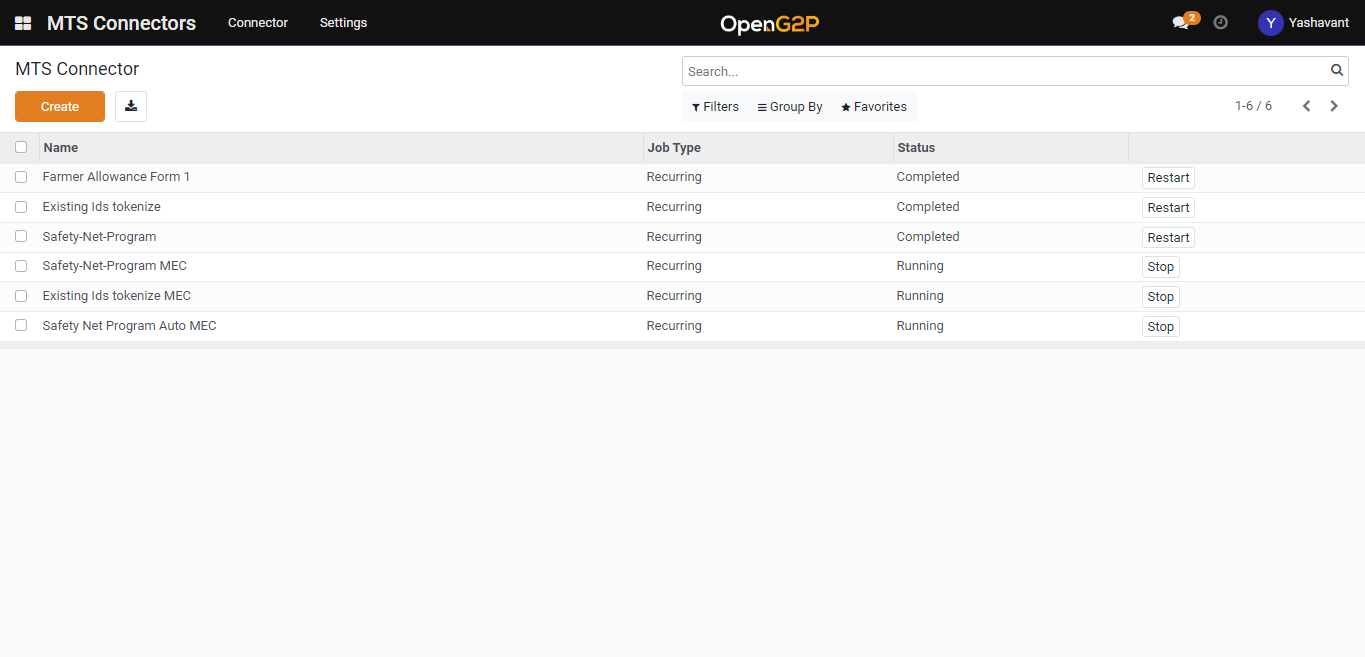Click the orange Create button
This screenshot has width=1365, height=657.
[x=60, y=107]
